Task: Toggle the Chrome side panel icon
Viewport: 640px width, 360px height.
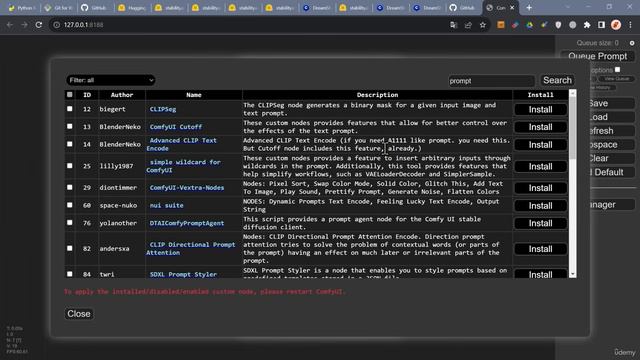Action: coord(601,25)
